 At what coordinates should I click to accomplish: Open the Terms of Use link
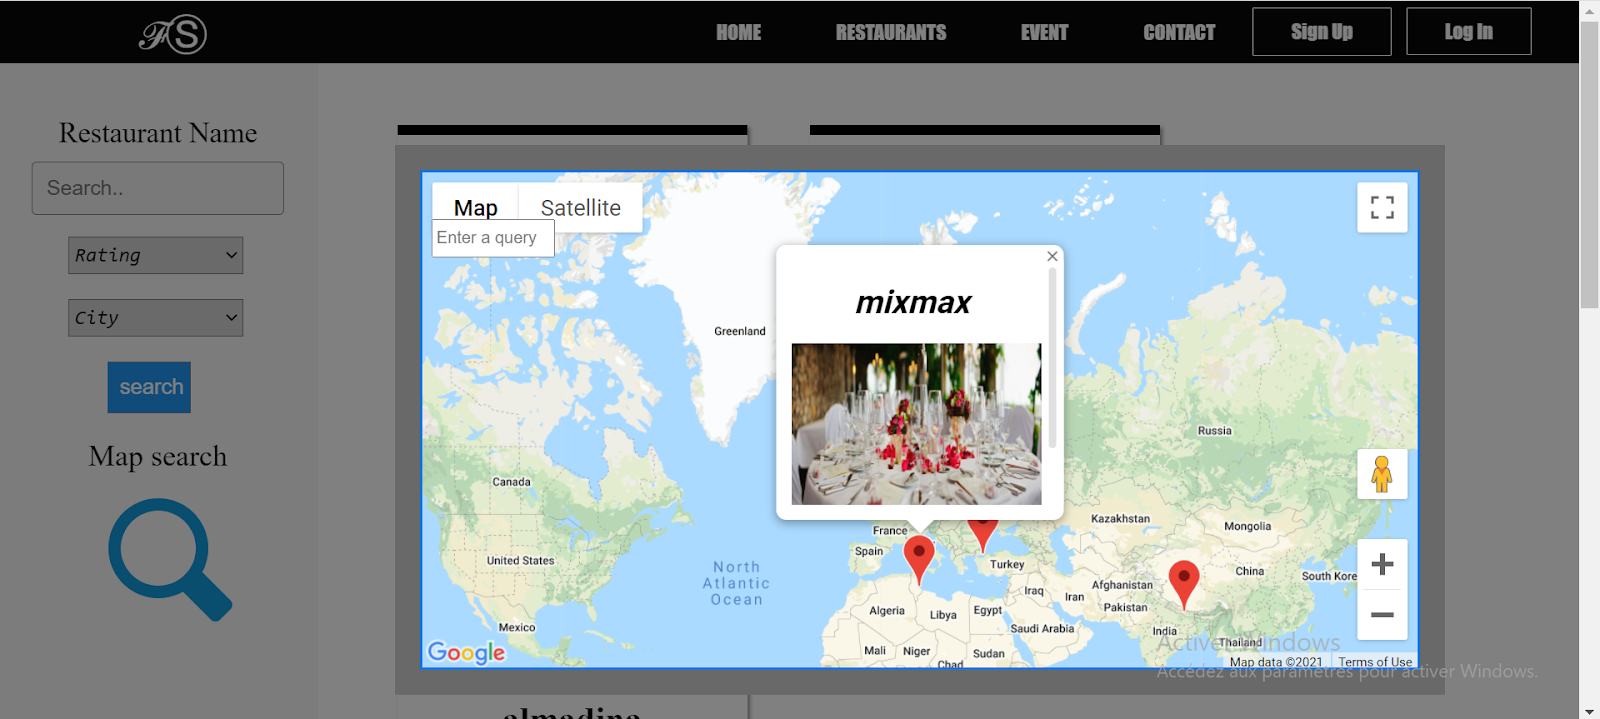pyautogui.click(x=1375, y=662)
